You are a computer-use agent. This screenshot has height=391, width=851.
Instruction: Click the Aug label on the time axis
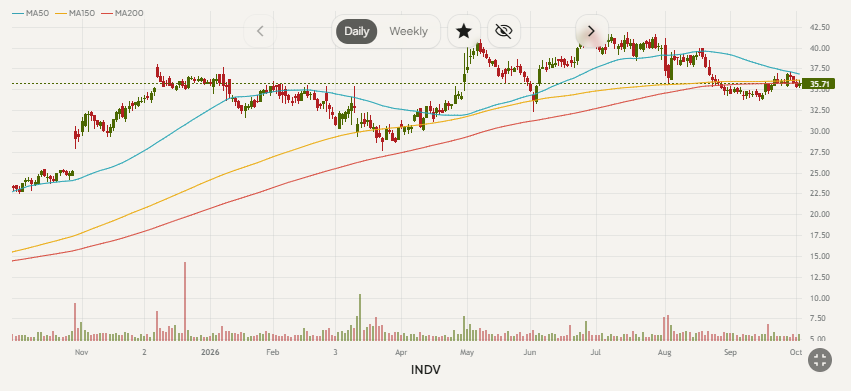[x=664, y=352]
